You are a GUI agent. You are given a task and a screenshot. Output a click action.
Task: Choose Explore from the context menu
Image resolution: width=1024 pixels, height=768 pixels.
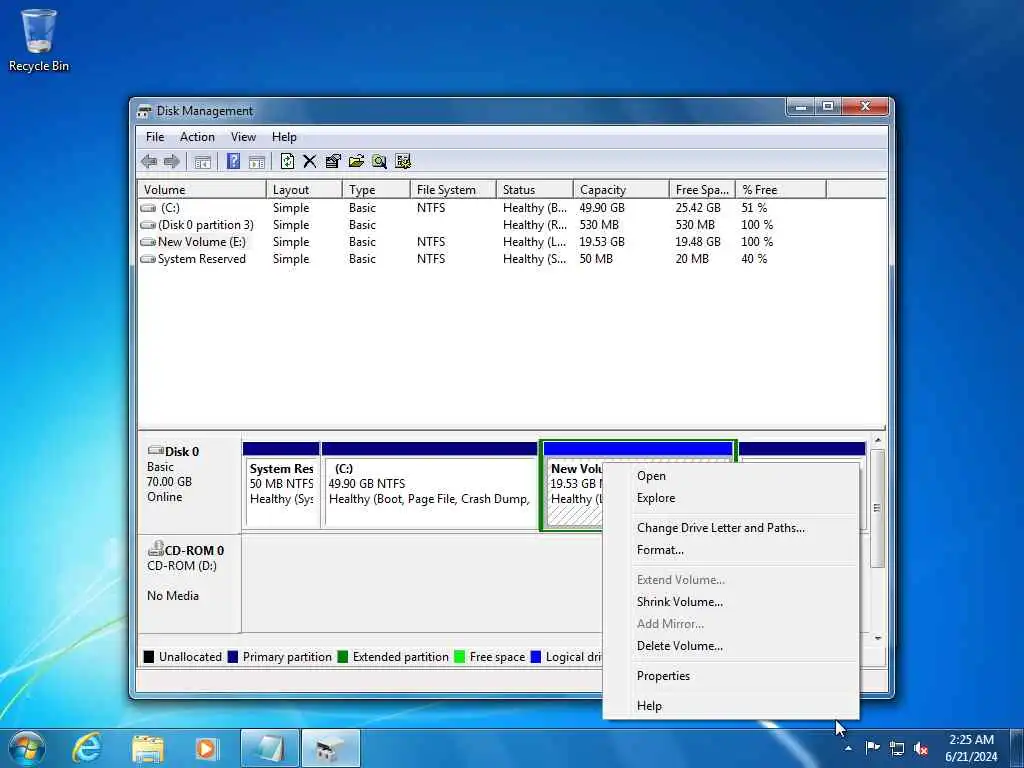[731, 498]
